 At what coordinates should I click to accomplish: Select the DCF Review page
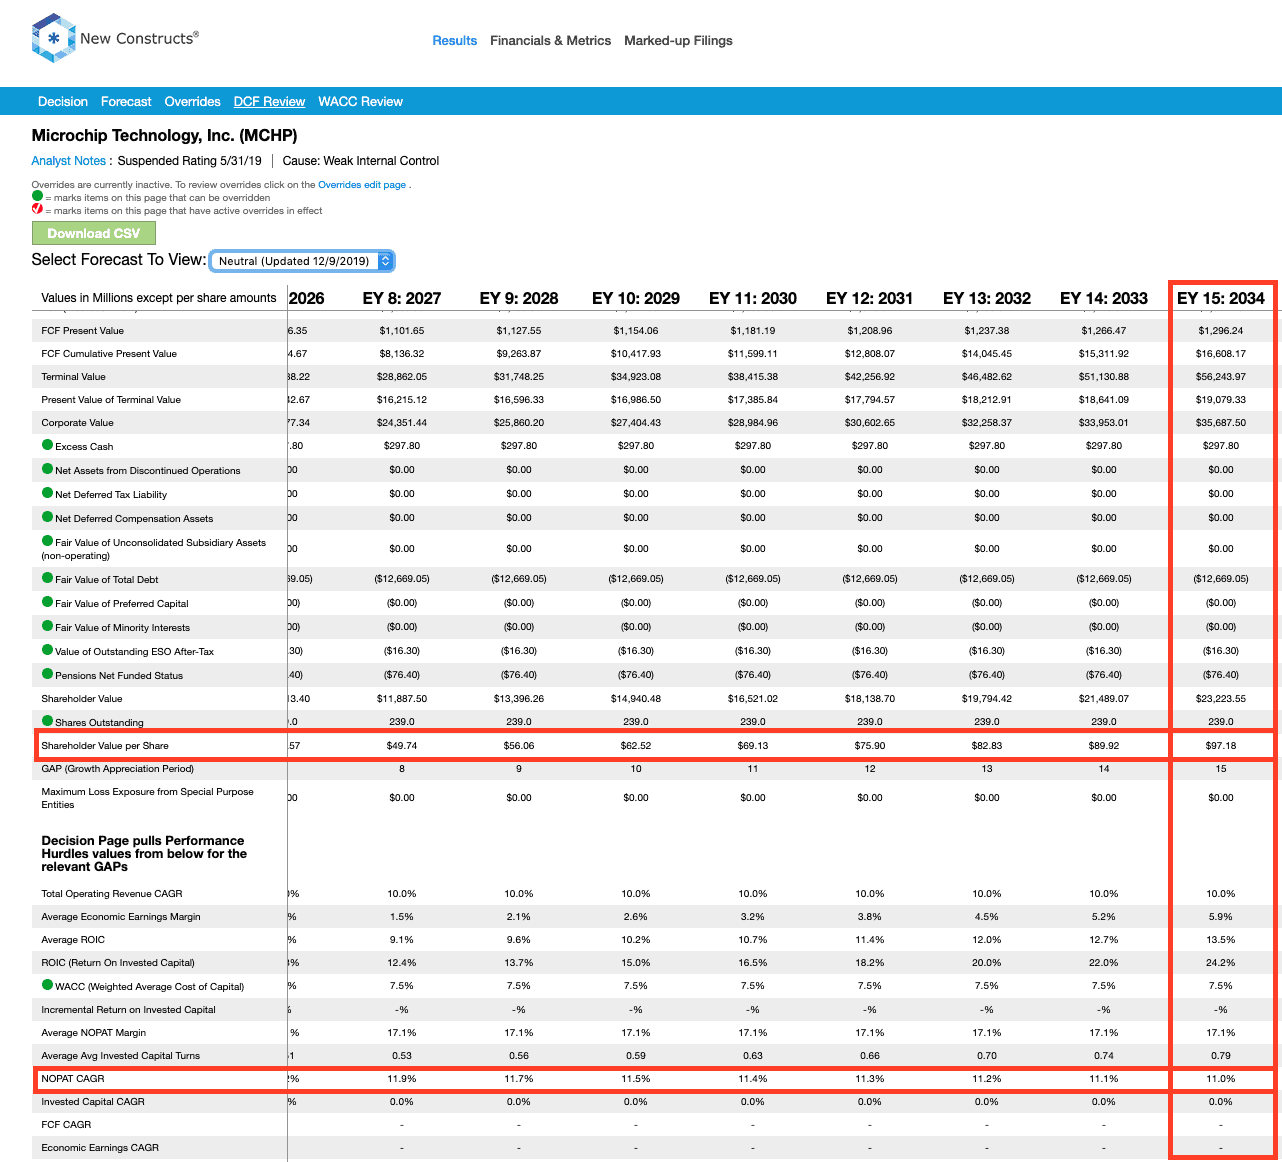point(269,102)
